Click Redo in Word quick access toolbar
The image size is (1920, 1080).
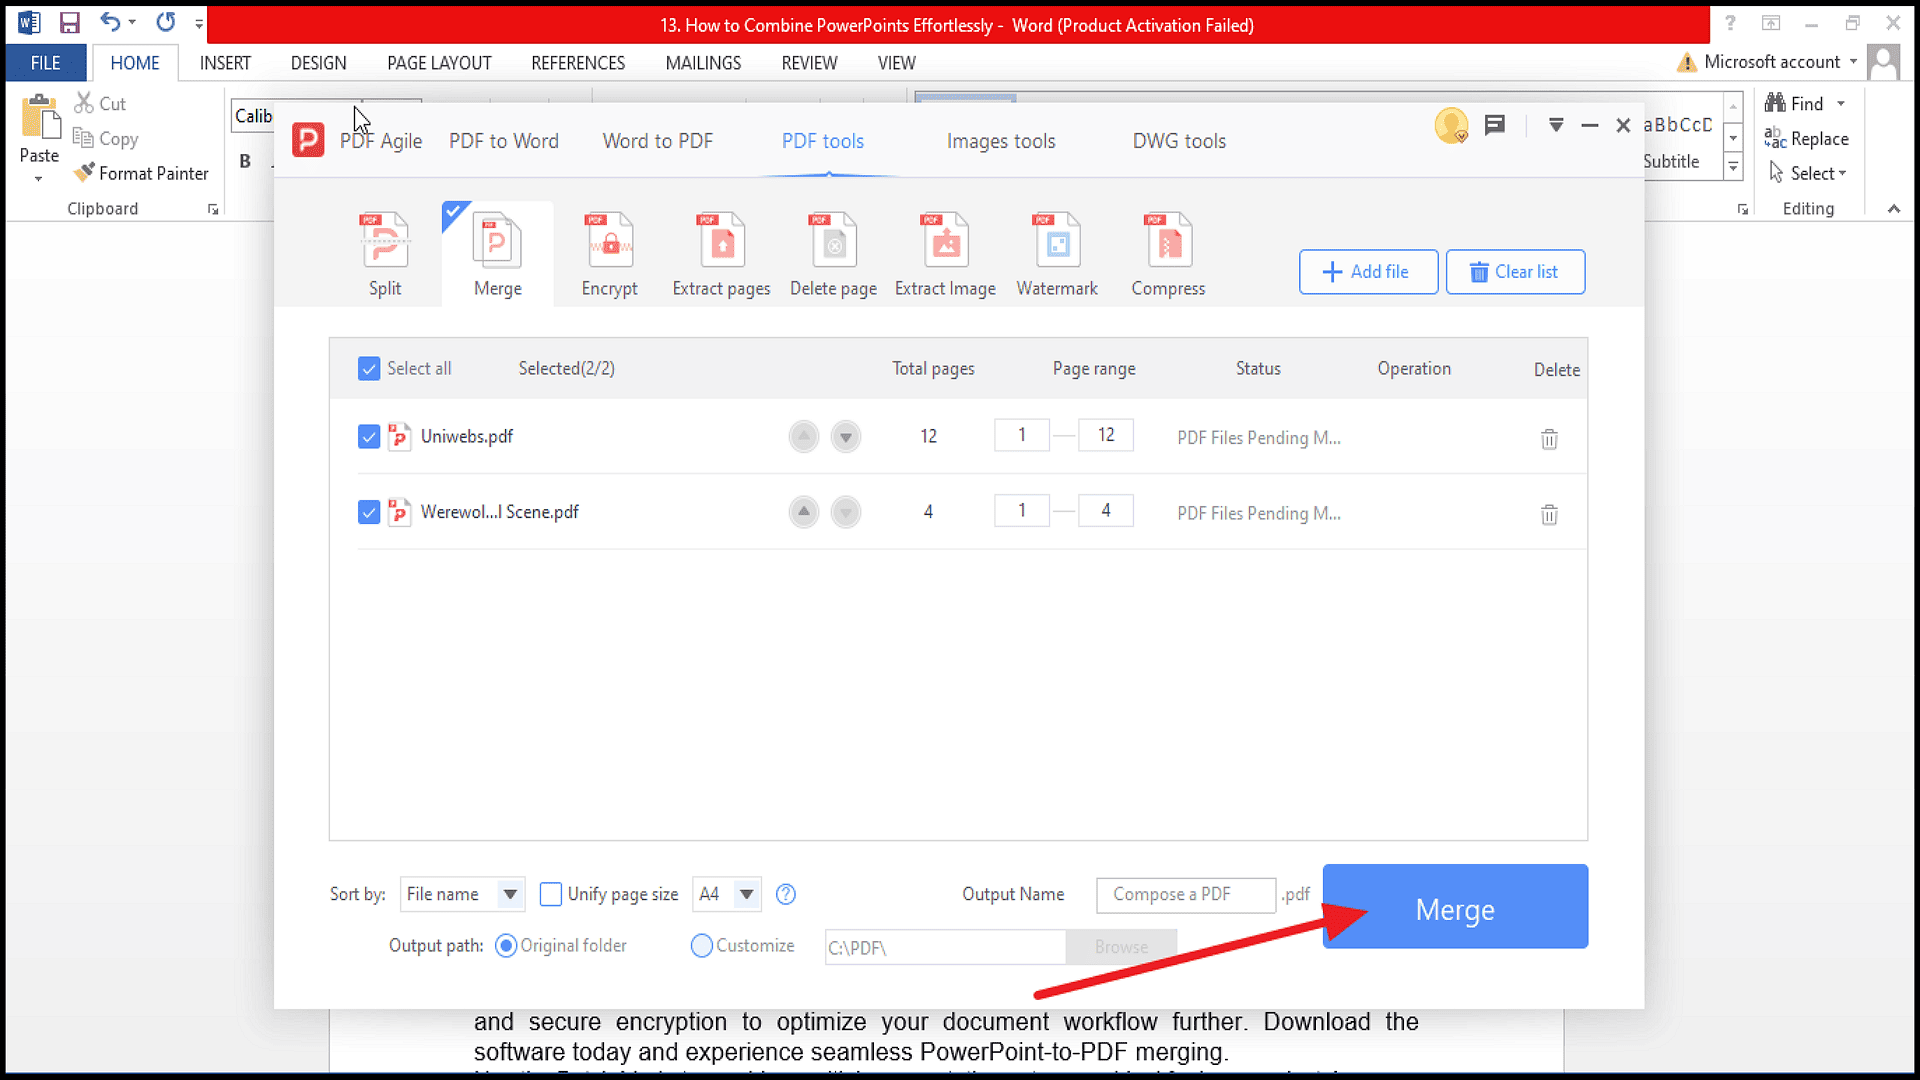pyautogui.click(x=166, y=22)
